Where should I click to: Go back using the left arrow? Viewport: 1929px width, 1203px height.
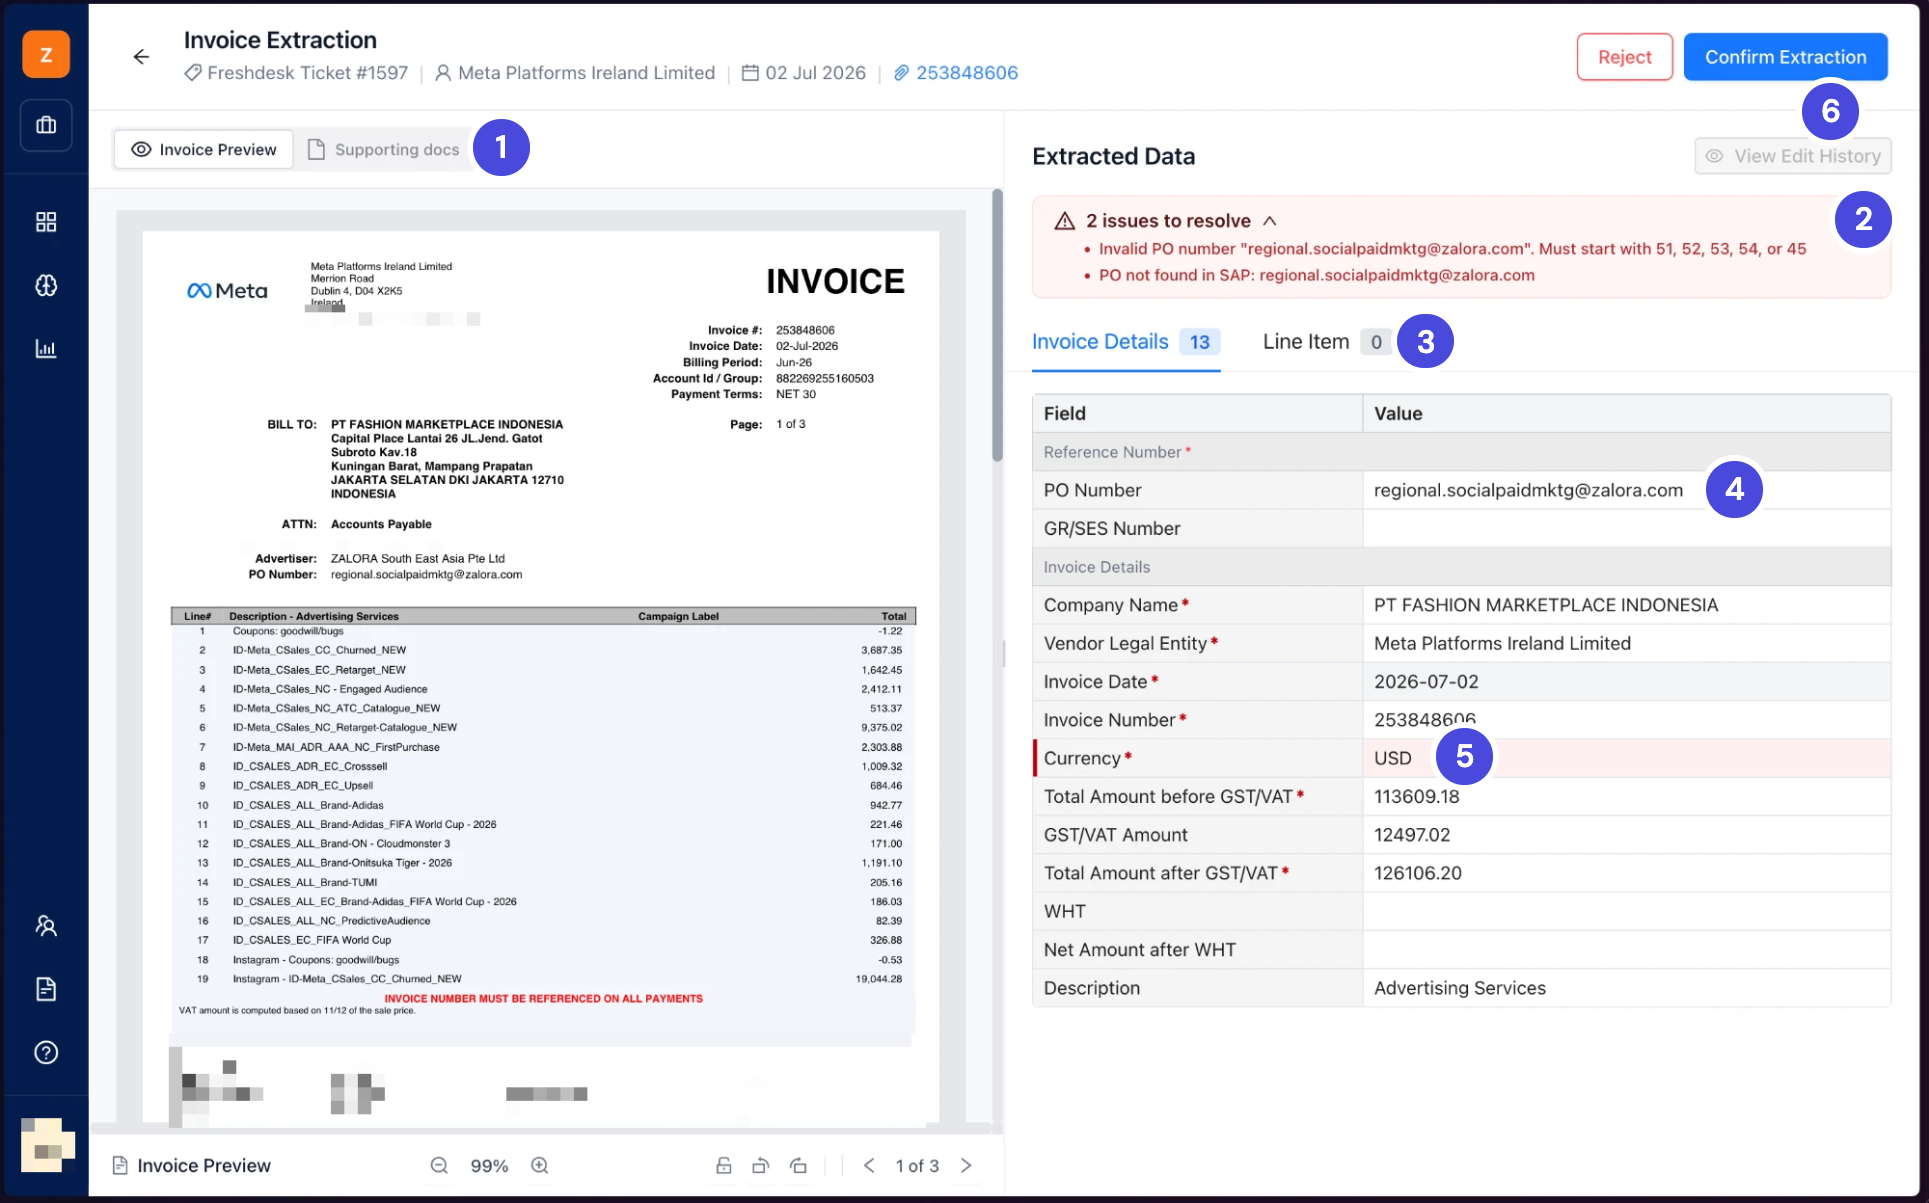click(141, 57)
